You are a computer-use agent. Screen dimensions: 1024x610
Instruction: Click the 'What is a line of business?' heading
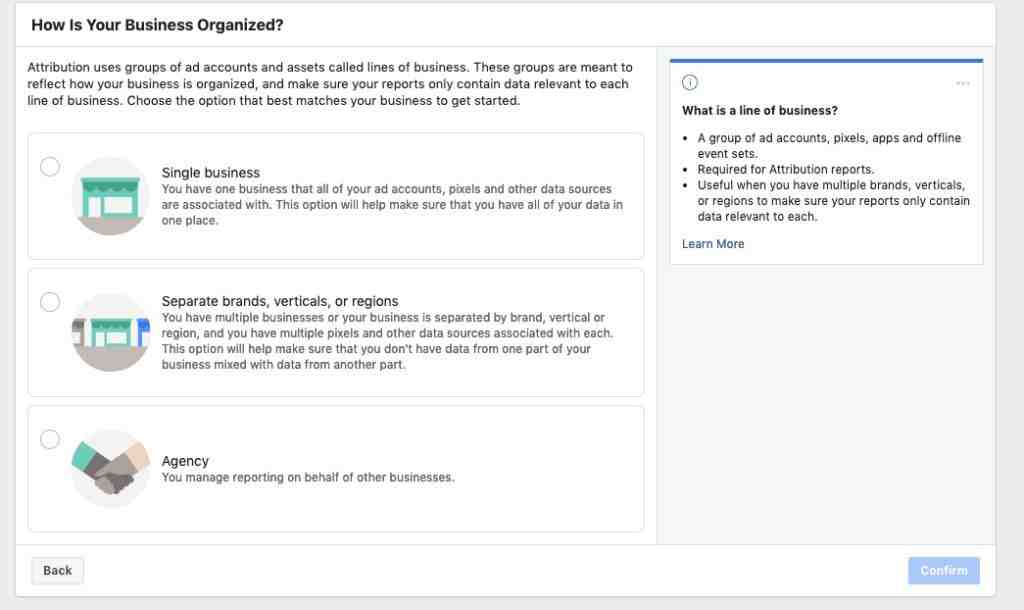pos(760,110)
